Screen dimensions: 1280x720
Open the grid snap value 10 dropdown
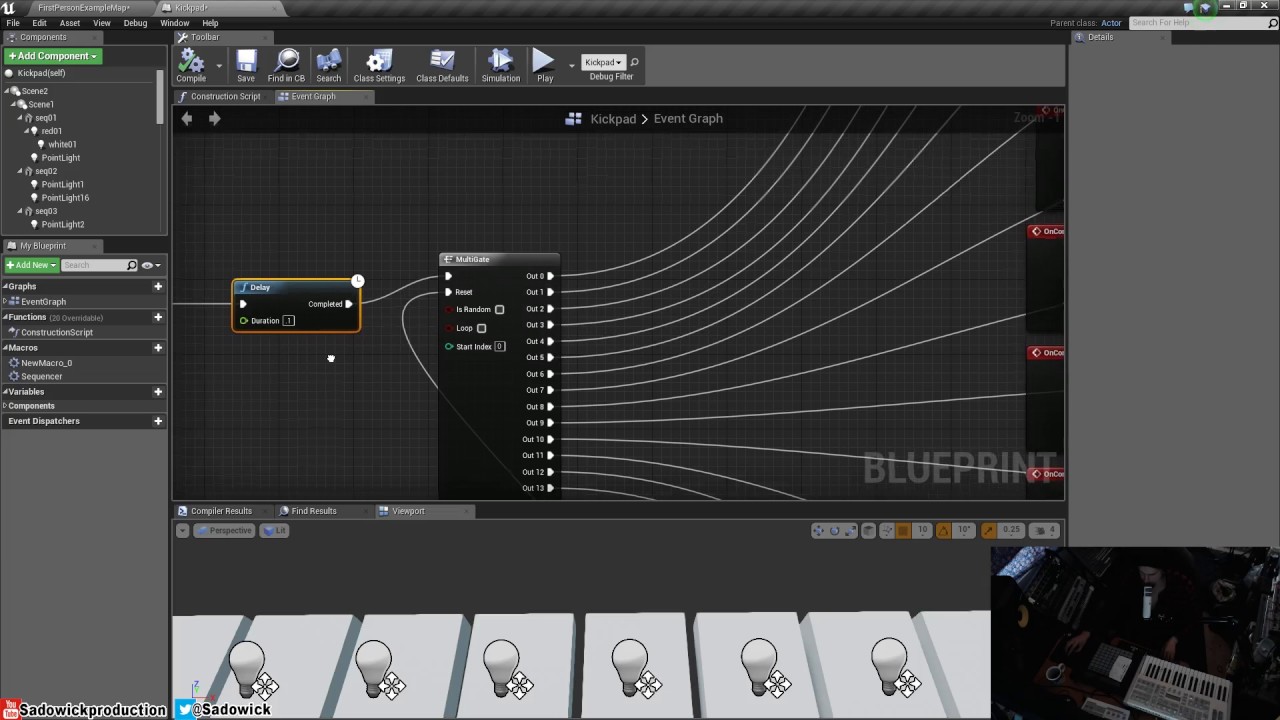point(922,530)
